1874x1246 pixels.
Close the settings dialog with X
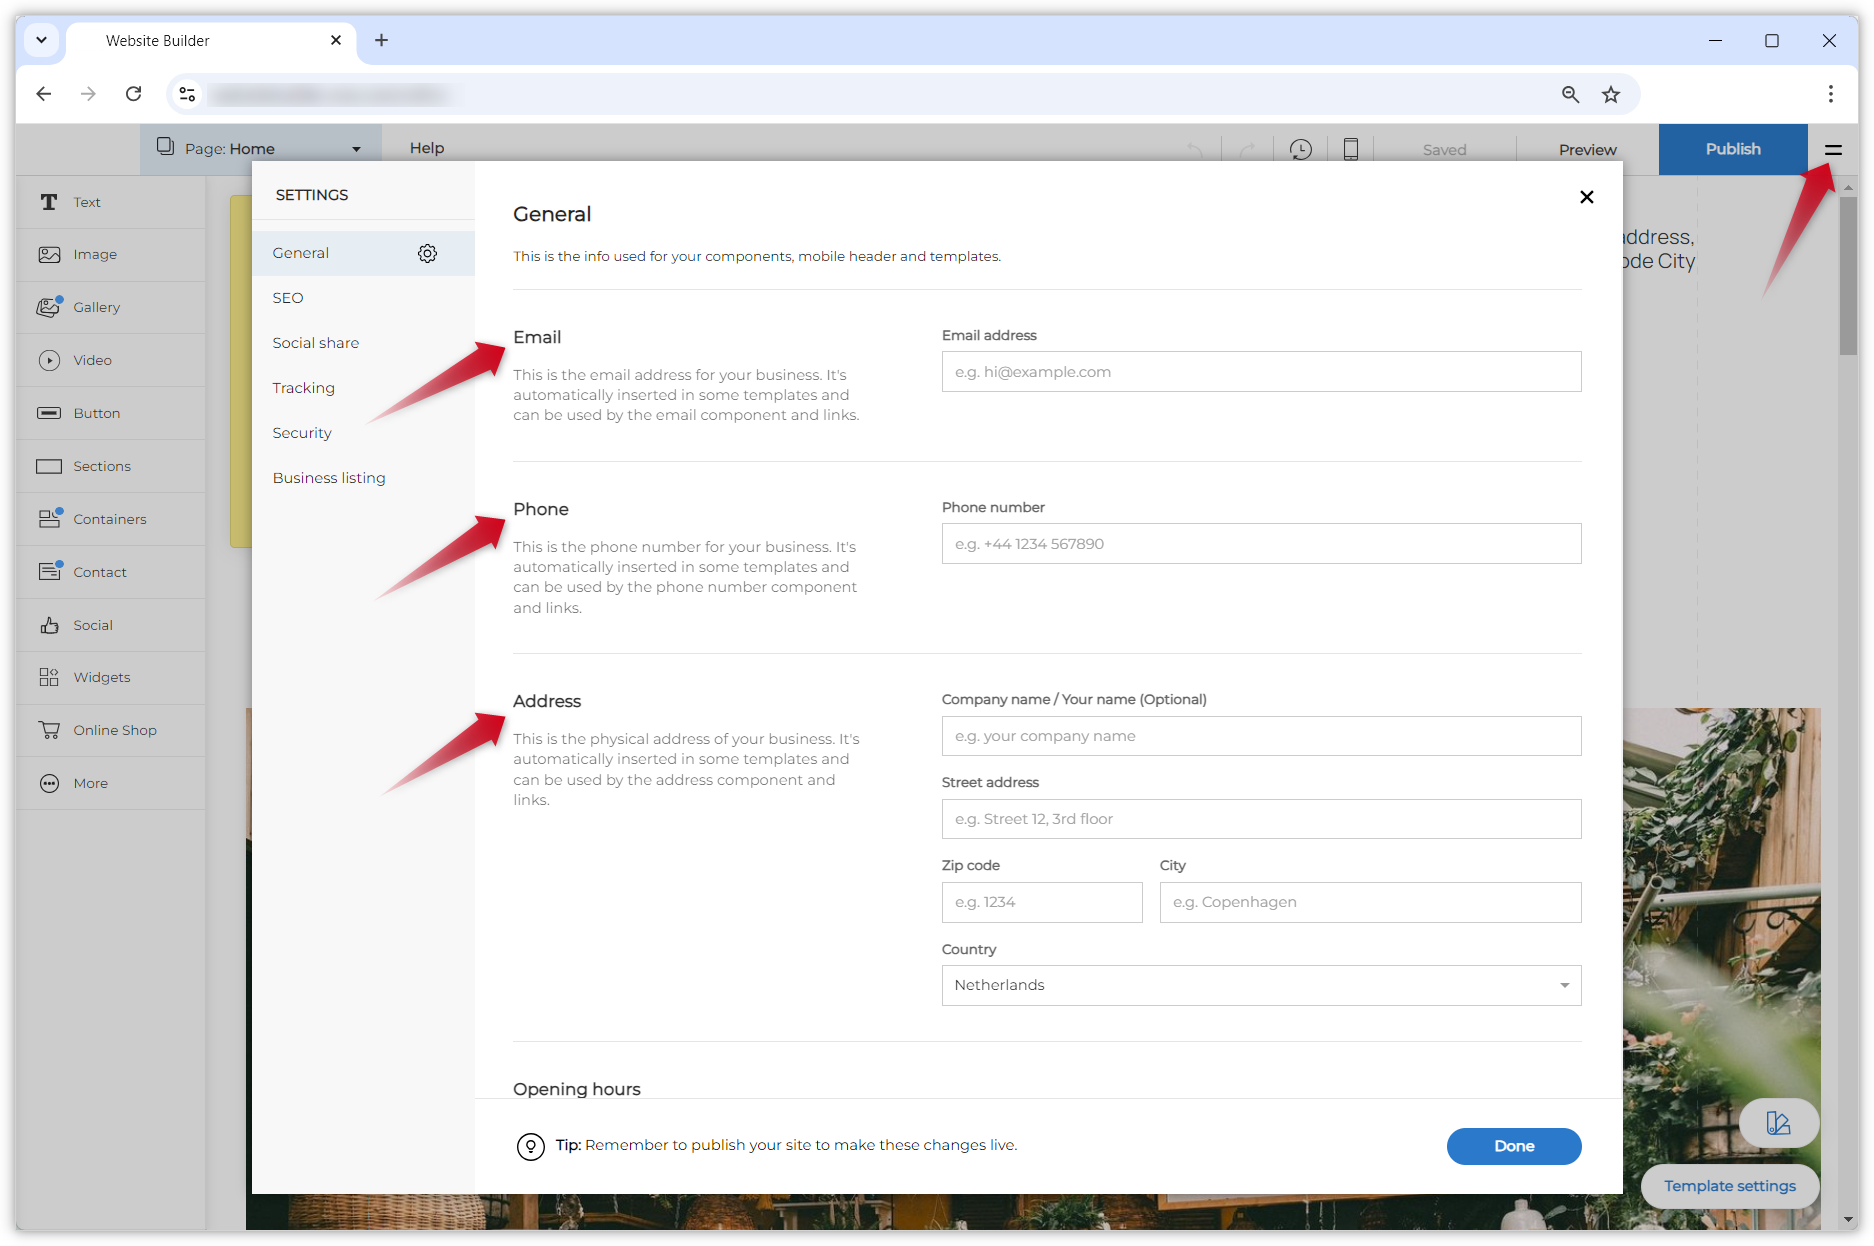pos(1586,197)
